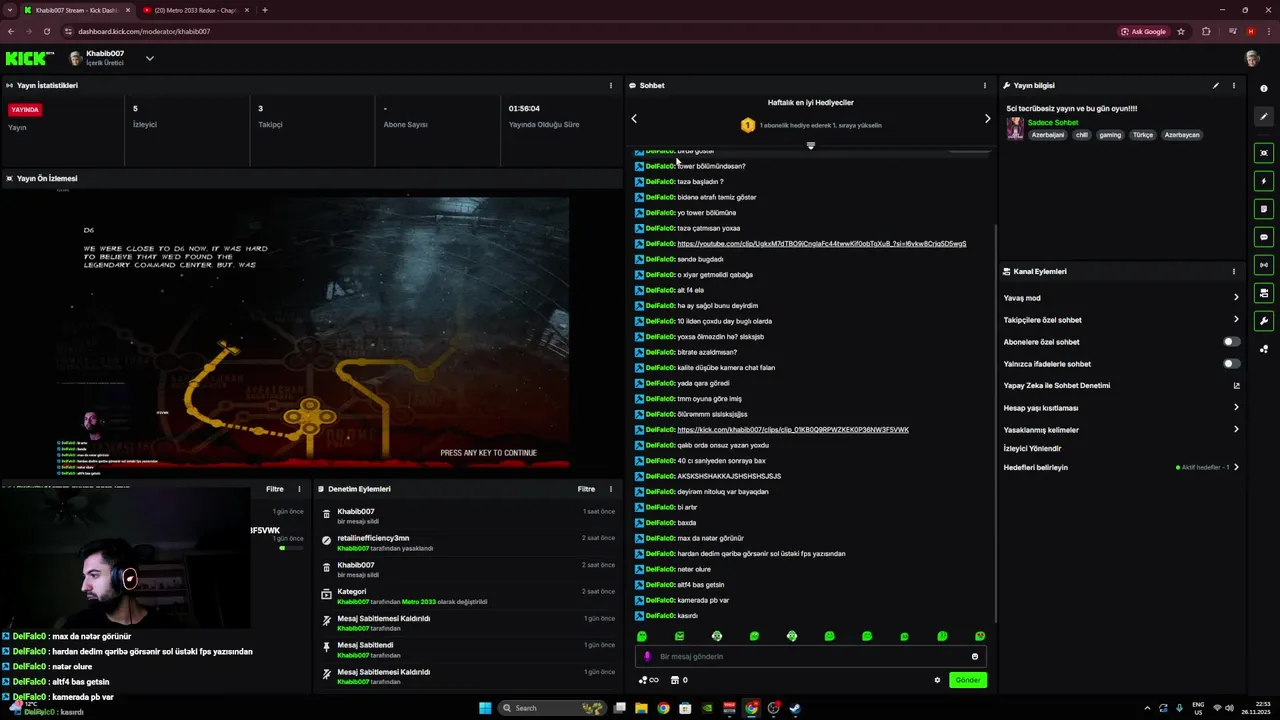Screen dimensions: 1280x720
Task: Click the Azerbaijani tag
Action: [x=1048, y=135]
